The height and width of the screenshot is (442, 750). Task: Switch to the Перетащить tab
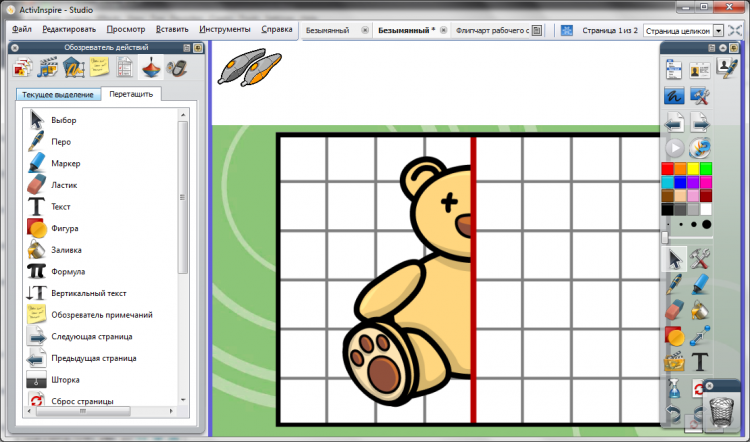click(x=131, y=94)
